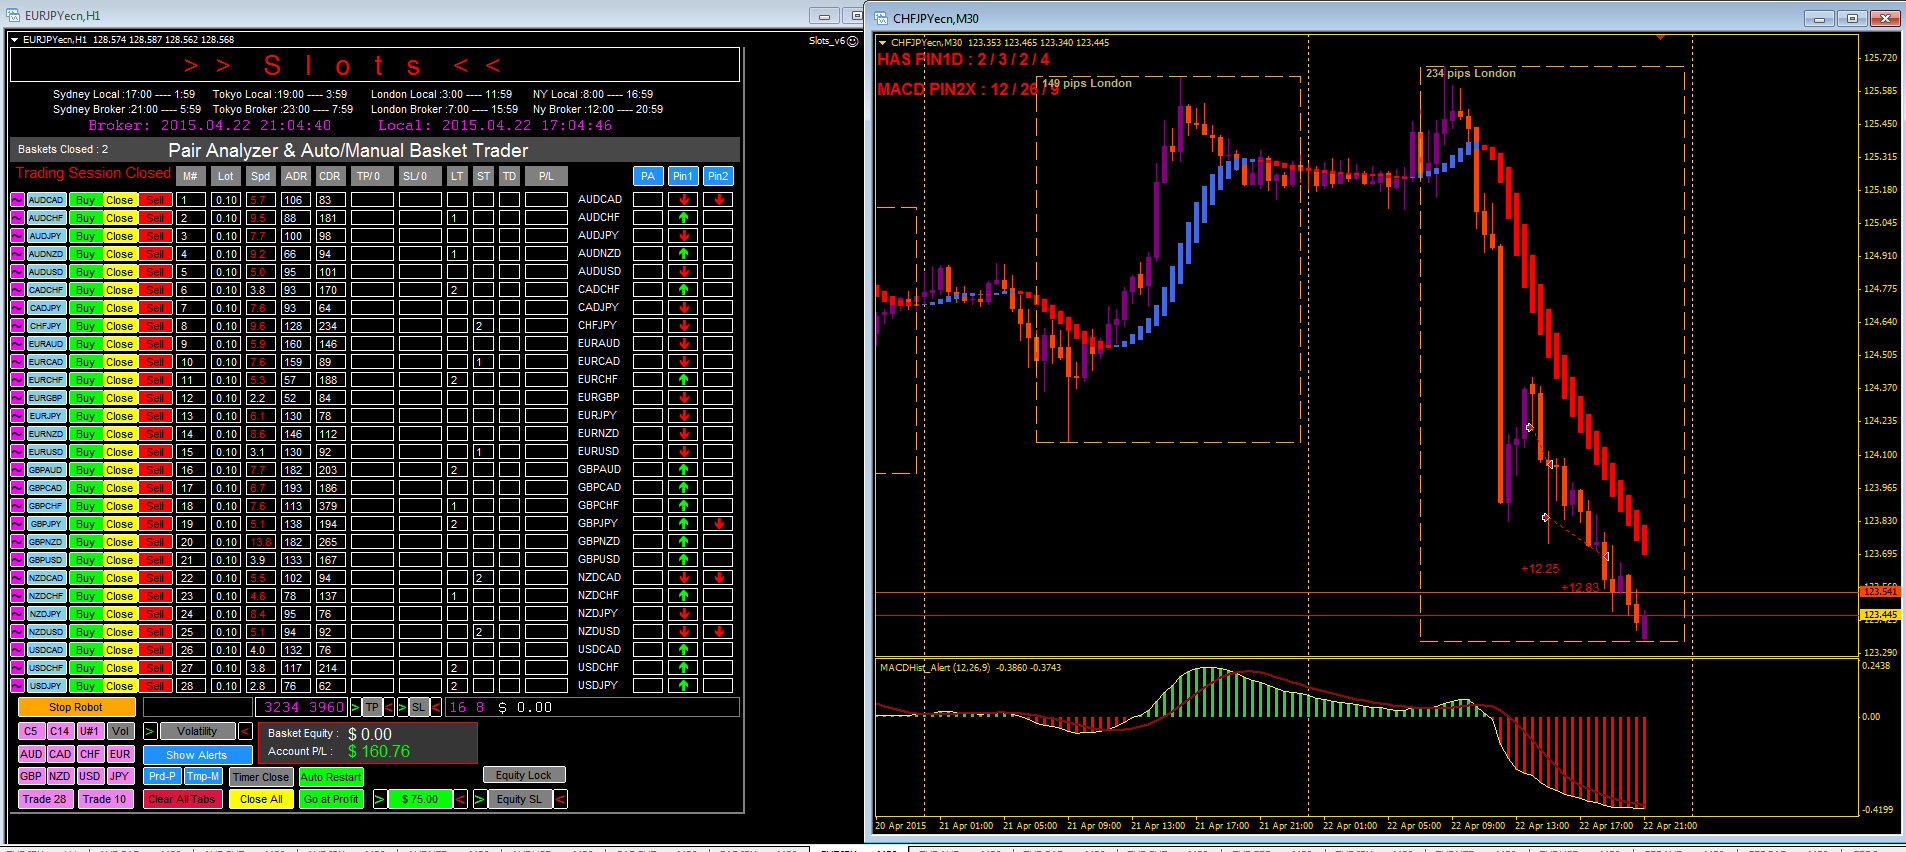Click the red arrow right of SL
Image resolution: width=1906 pixels, height=852 pixels.
click(436, 707)
